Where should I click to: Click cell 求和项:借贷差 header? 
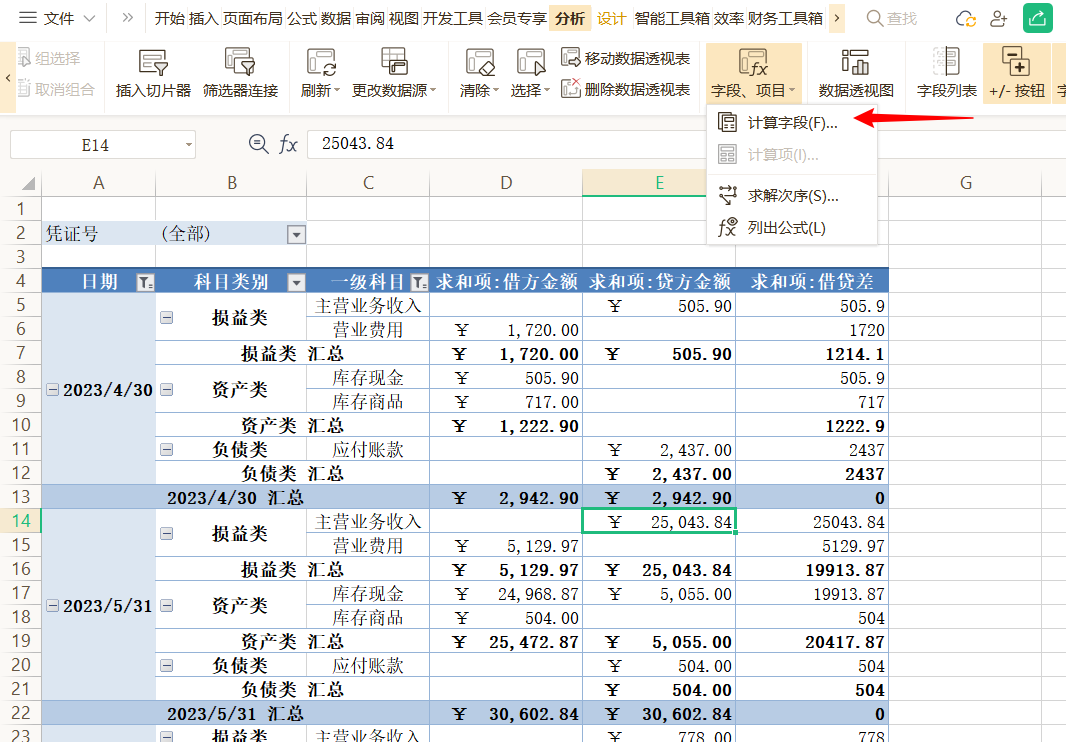pyautogui.click(x=812, y=282)
